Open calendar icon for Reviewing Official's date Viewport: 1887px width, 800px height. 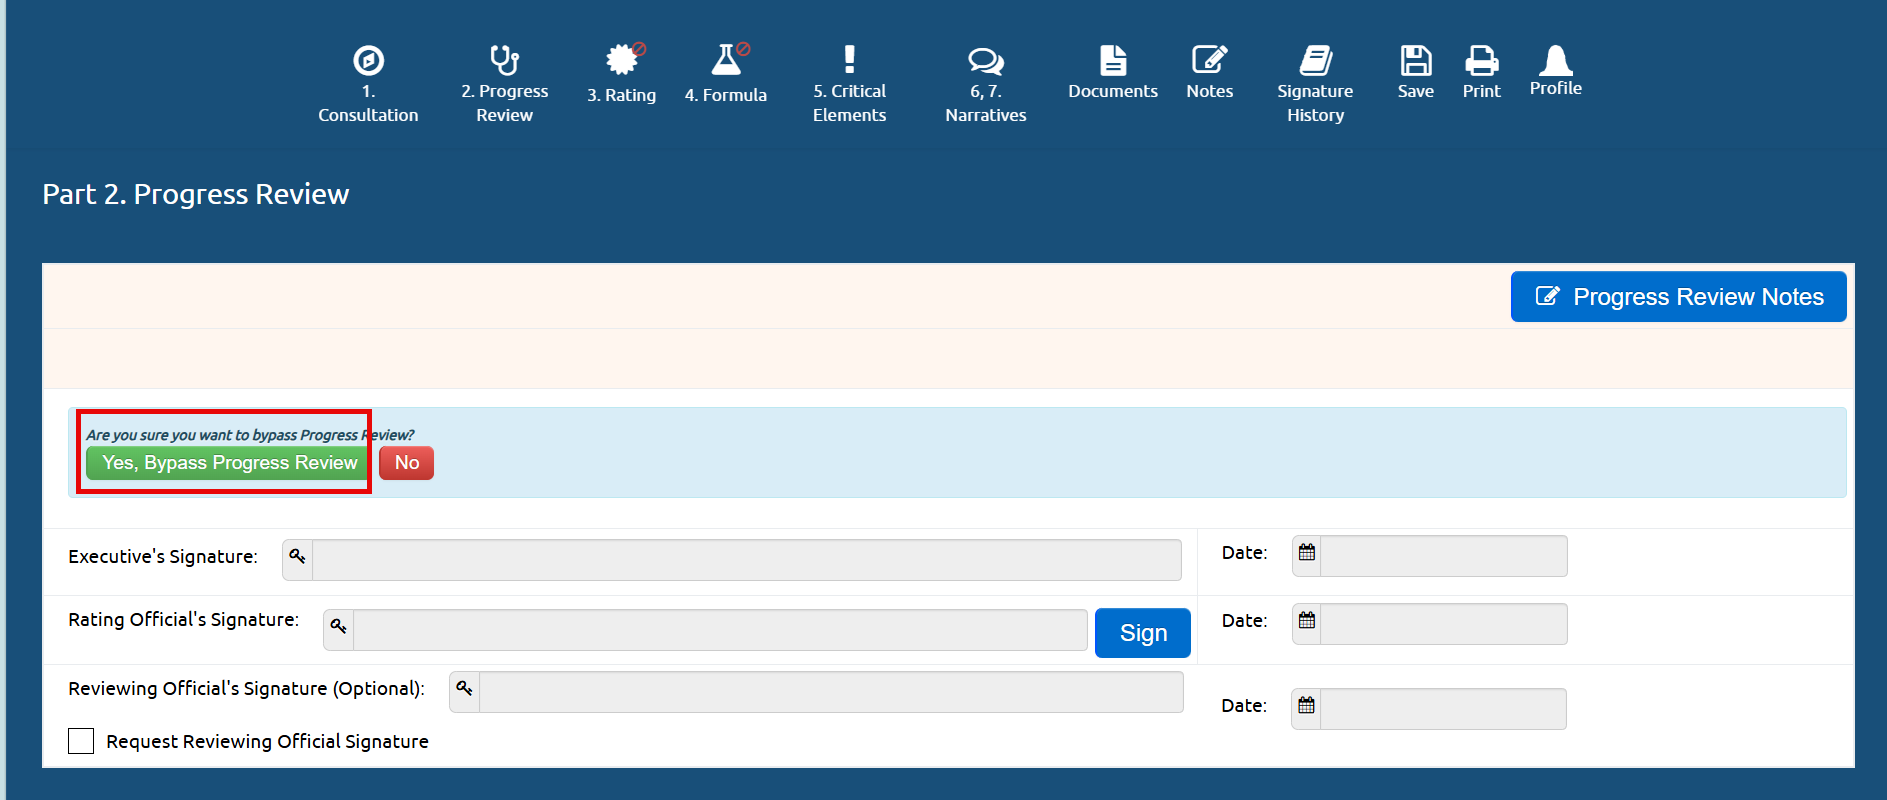point(1306,706)
